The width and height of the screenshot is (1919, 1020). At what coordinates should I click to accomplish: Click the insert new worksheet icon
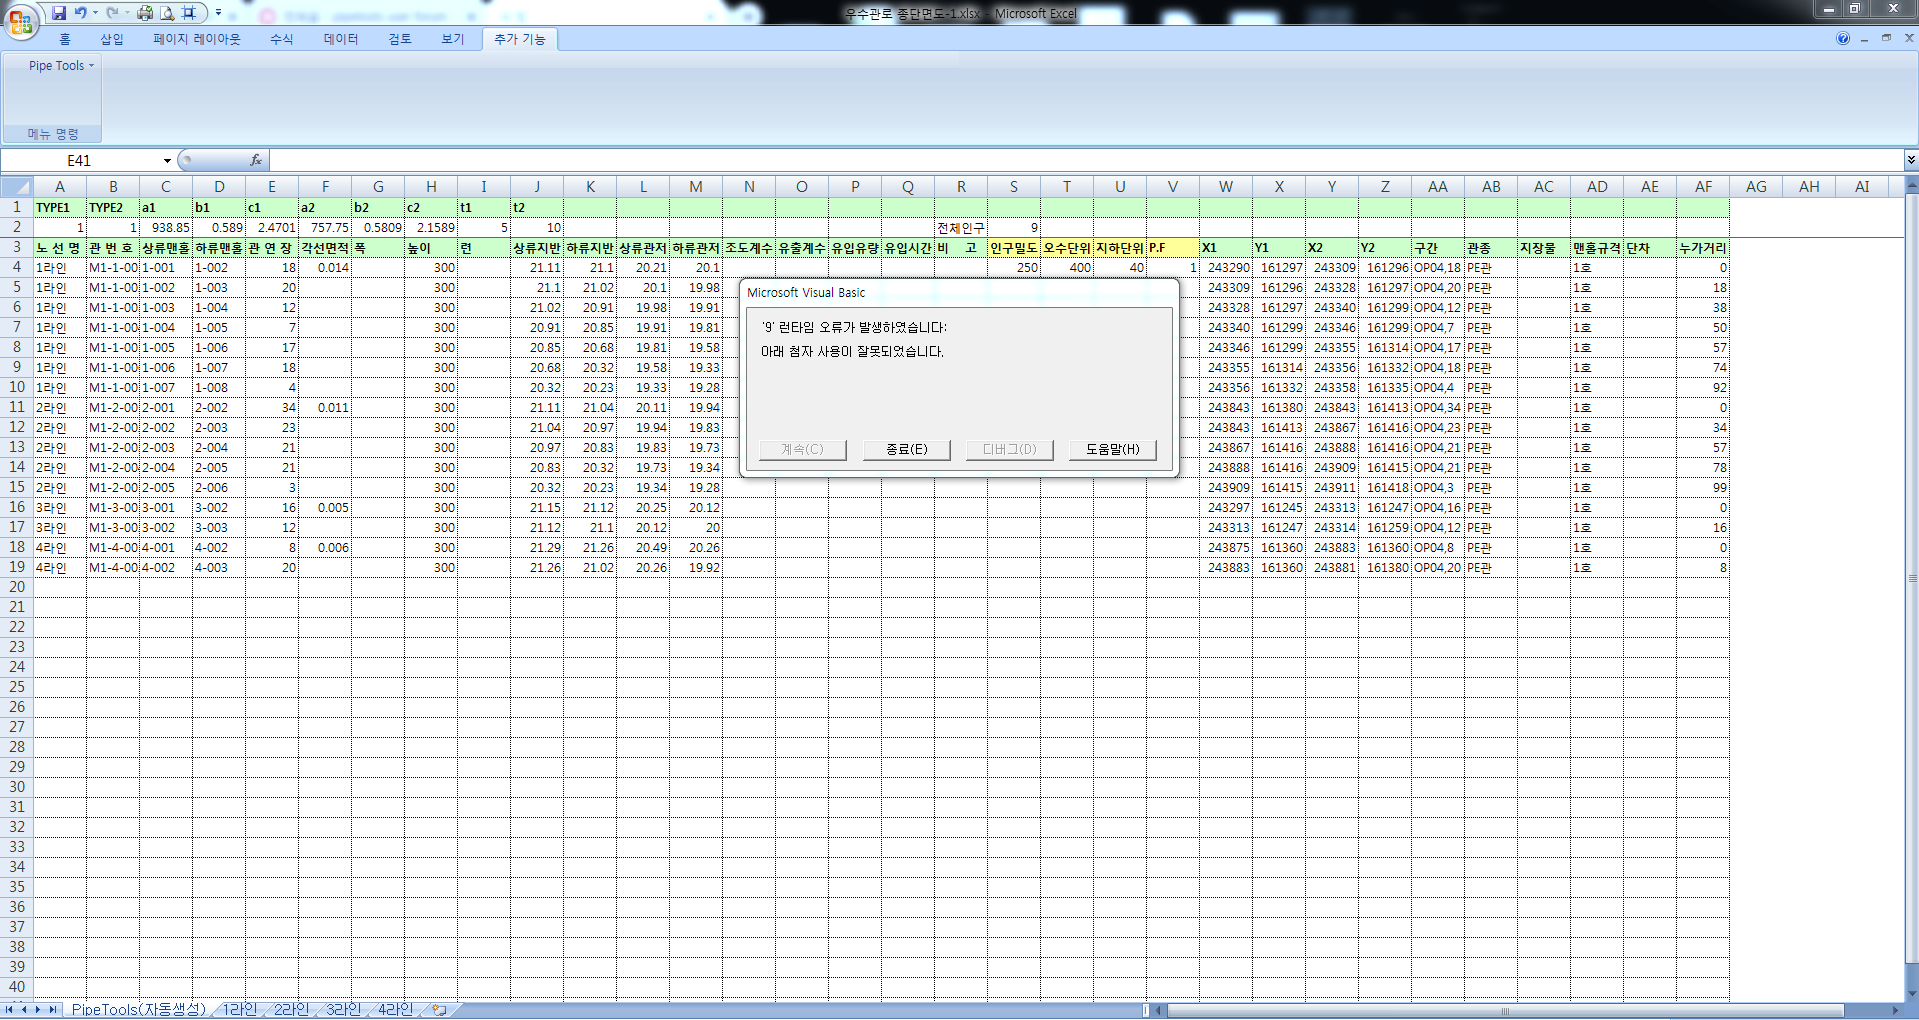point(439,1010)
